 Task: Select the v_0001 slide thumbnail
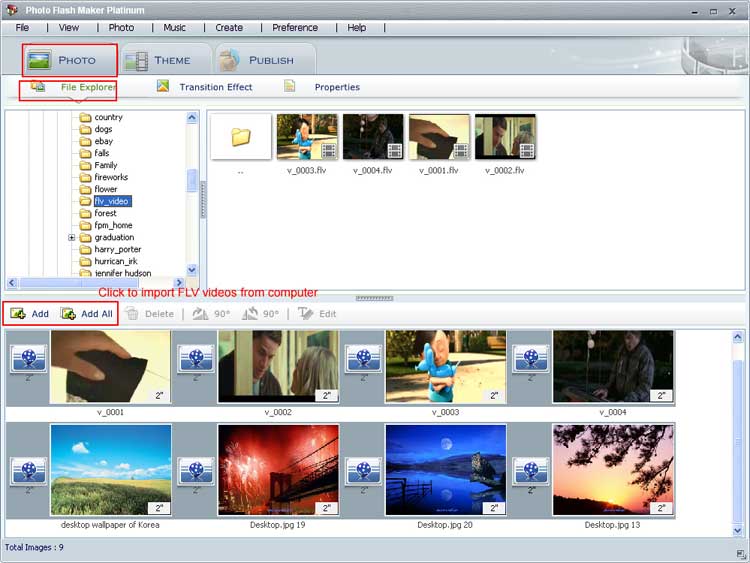110,367
